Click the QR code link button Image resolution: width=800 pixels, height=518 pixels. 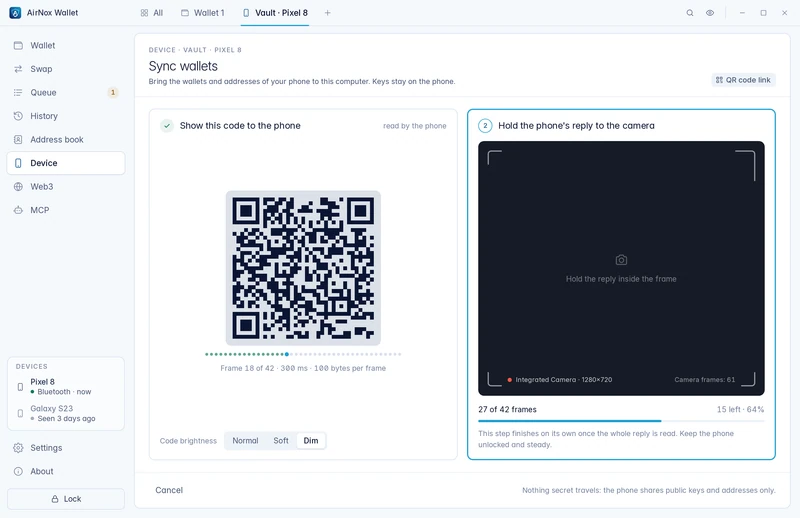point(743,80)
